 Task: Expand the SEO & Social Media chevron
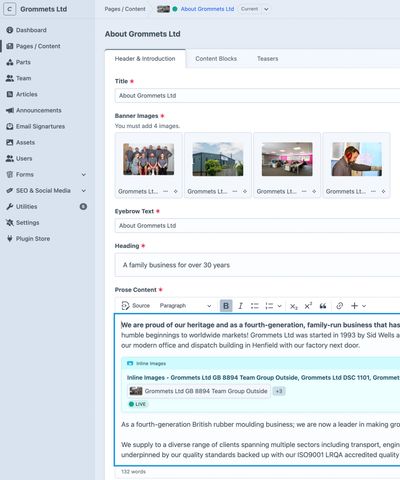[x=84, y=190]
